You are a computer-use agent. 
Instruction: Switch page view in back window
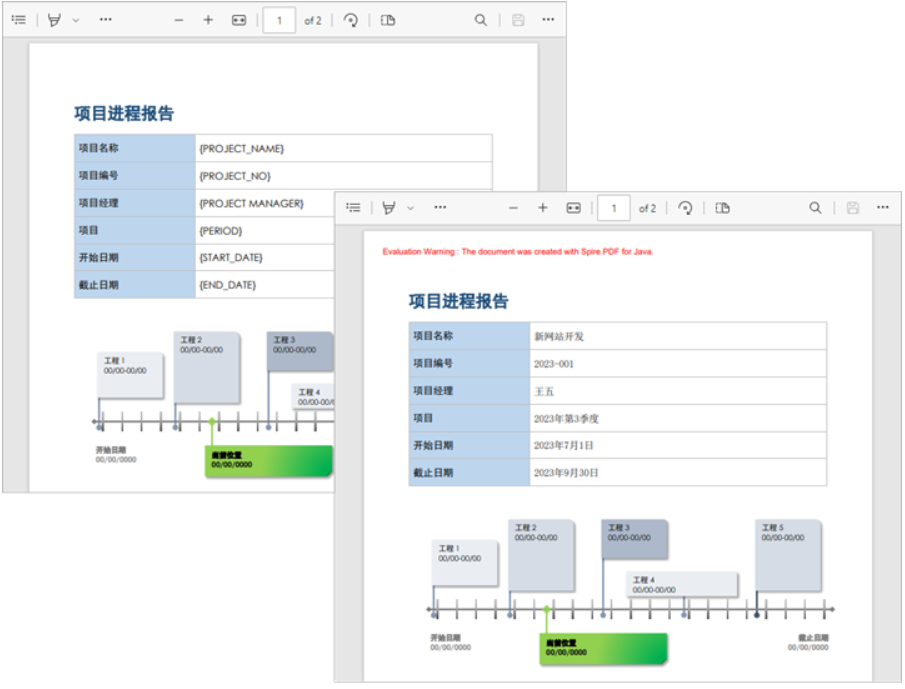(388, 20)
